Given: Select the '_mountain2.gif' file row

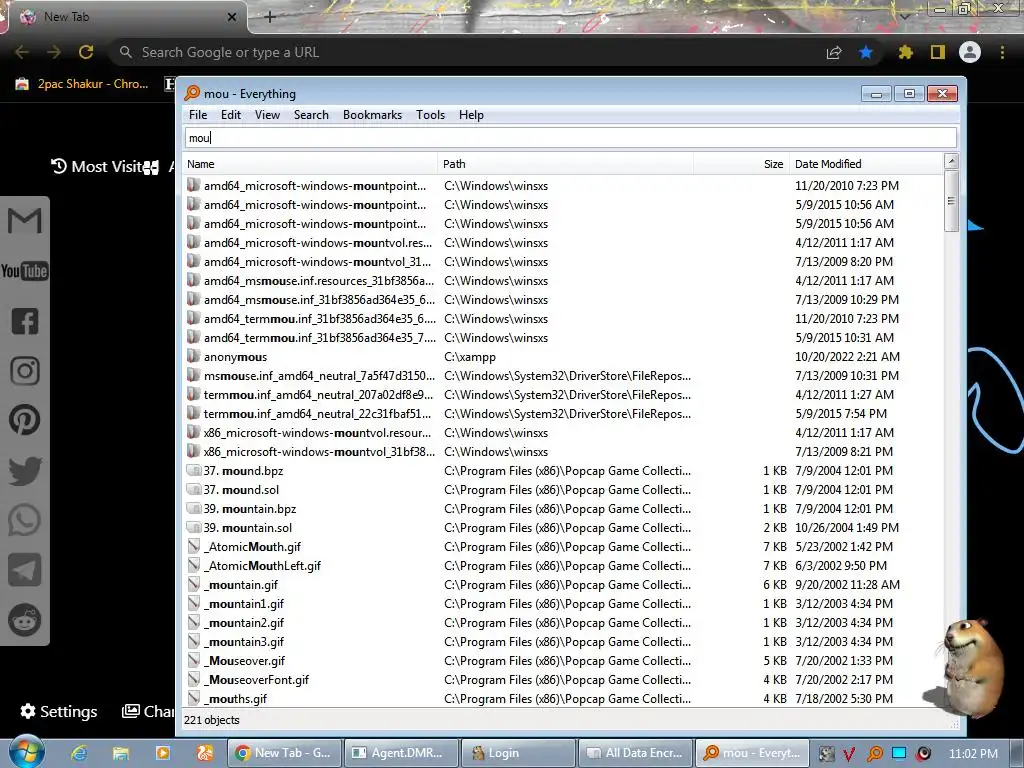Looking at the screenshot, I should (x=564, y=622).
